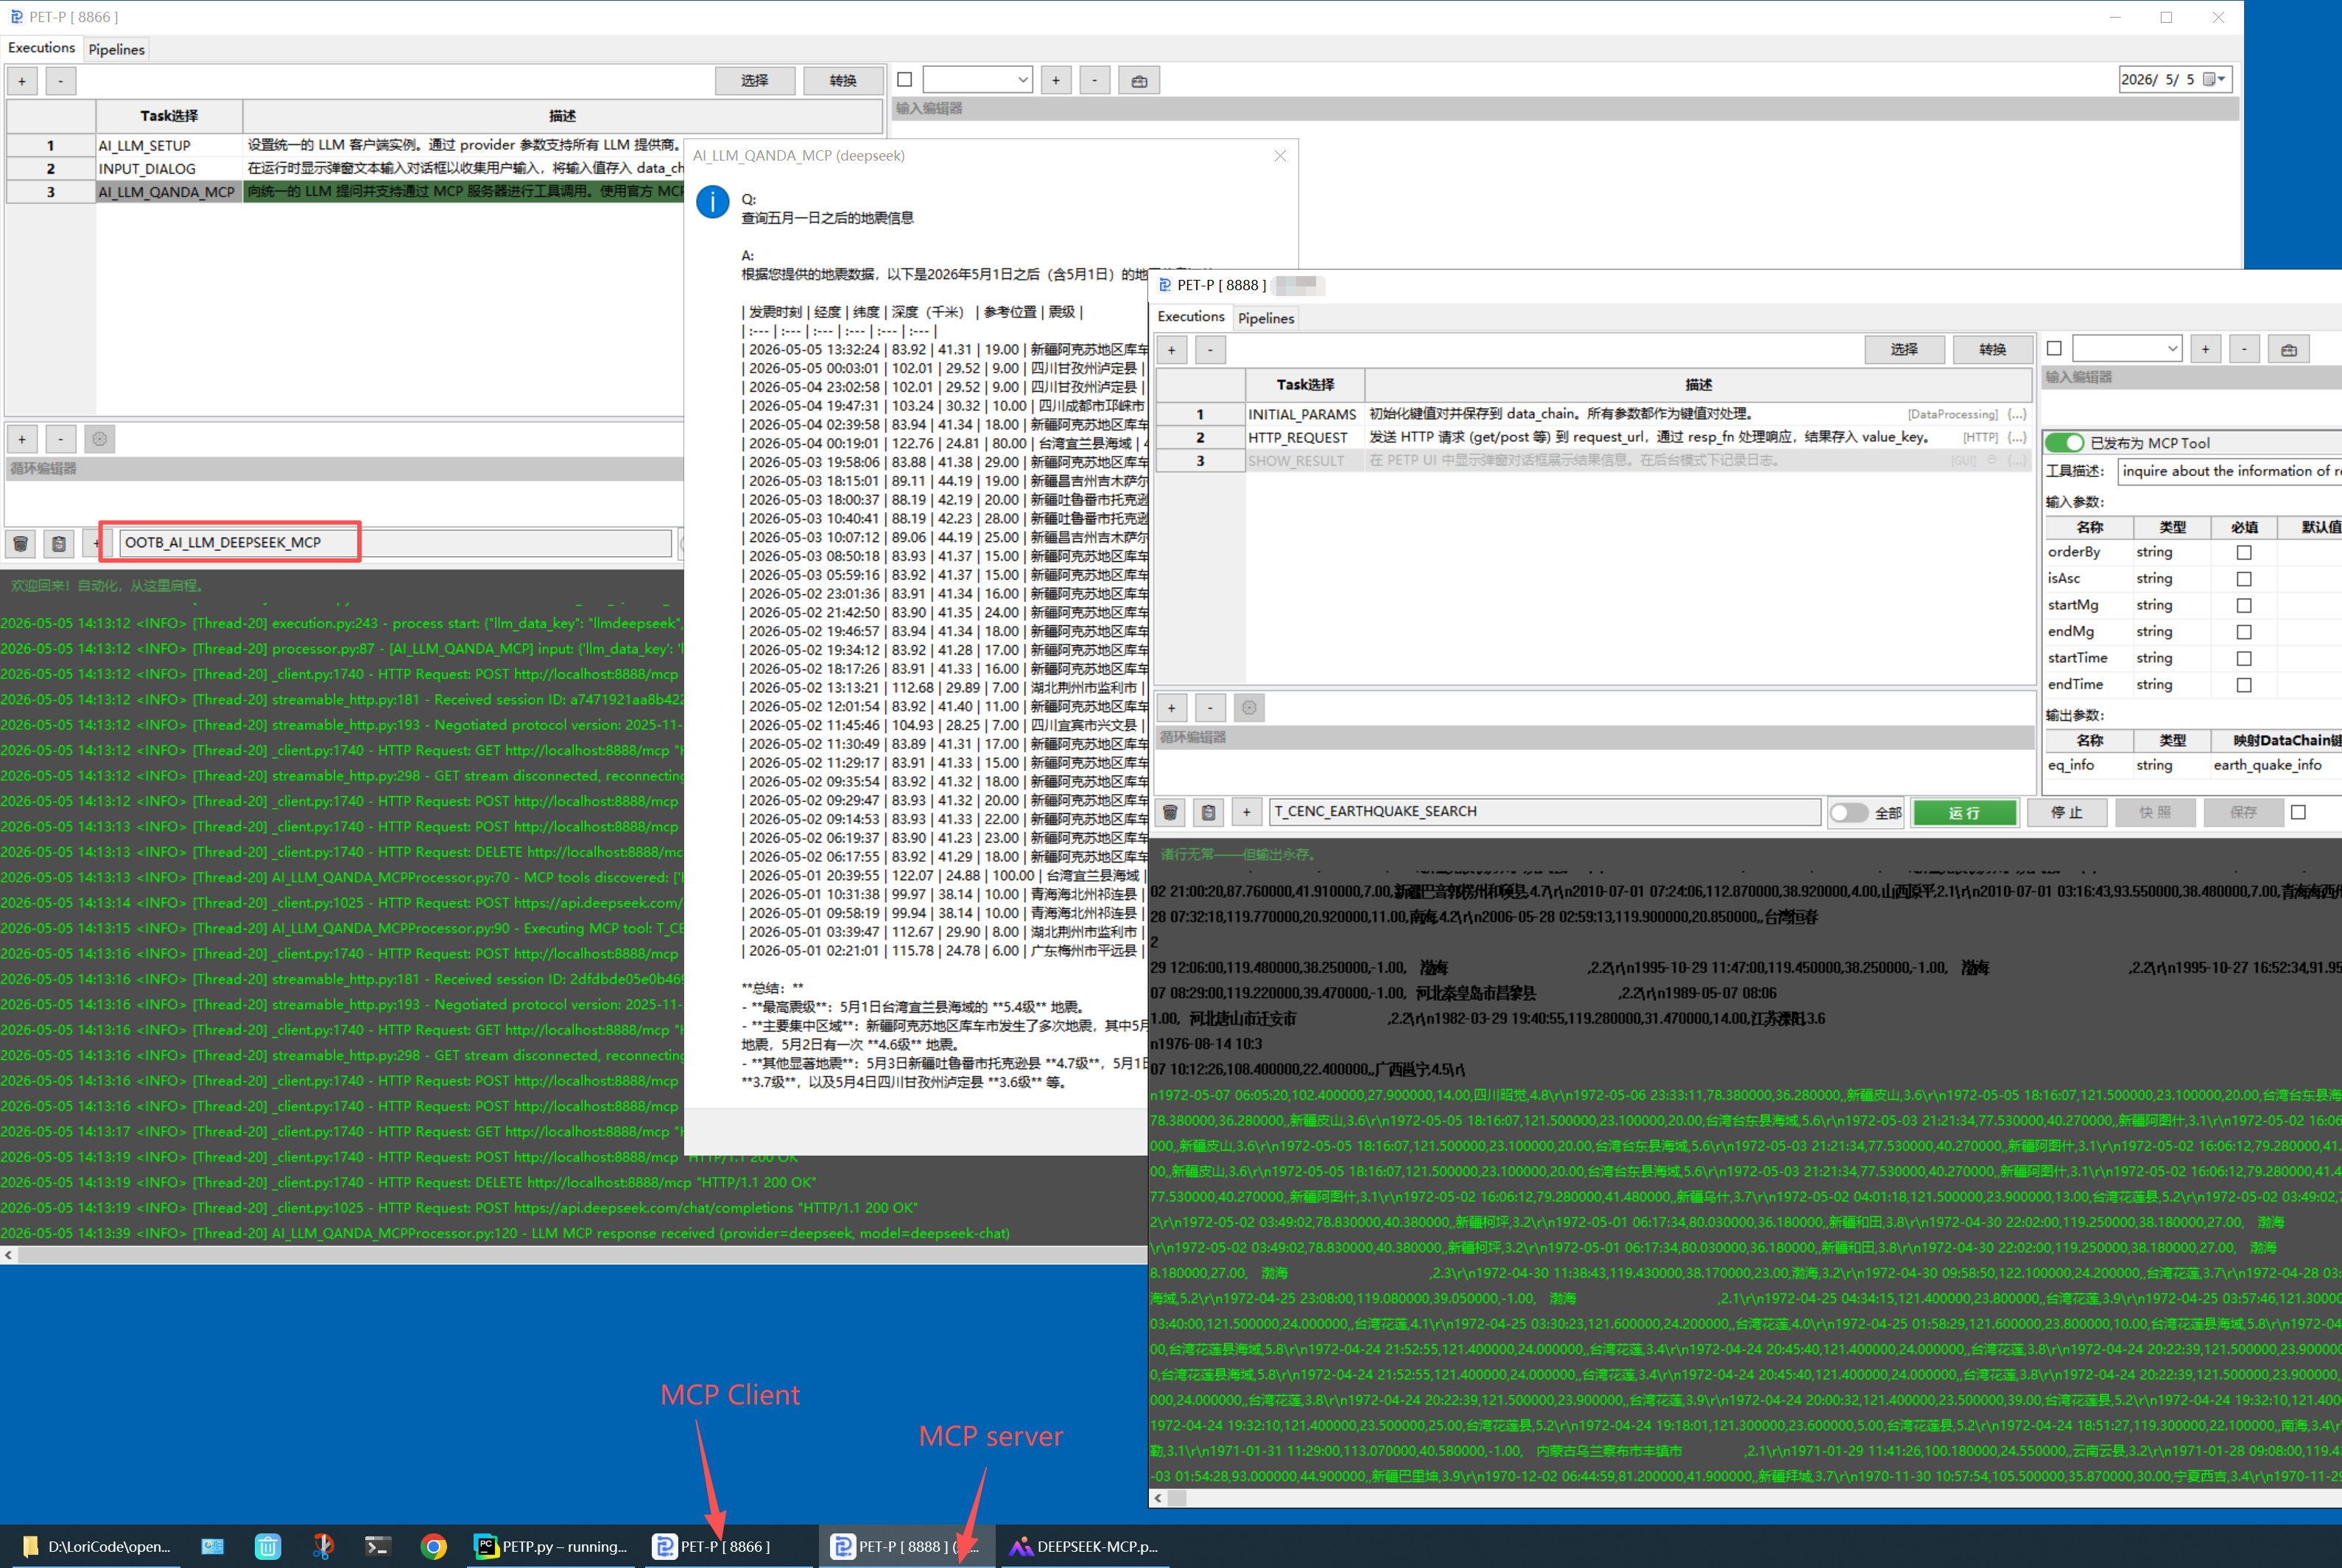Open loop settings gear in window 8888

click(1249, 708)
